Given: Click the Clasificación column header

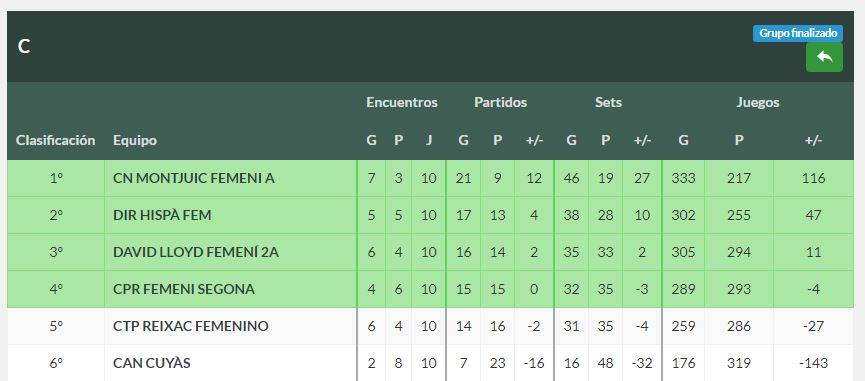Looking at the screenshot, I should (x=55, y=141).
